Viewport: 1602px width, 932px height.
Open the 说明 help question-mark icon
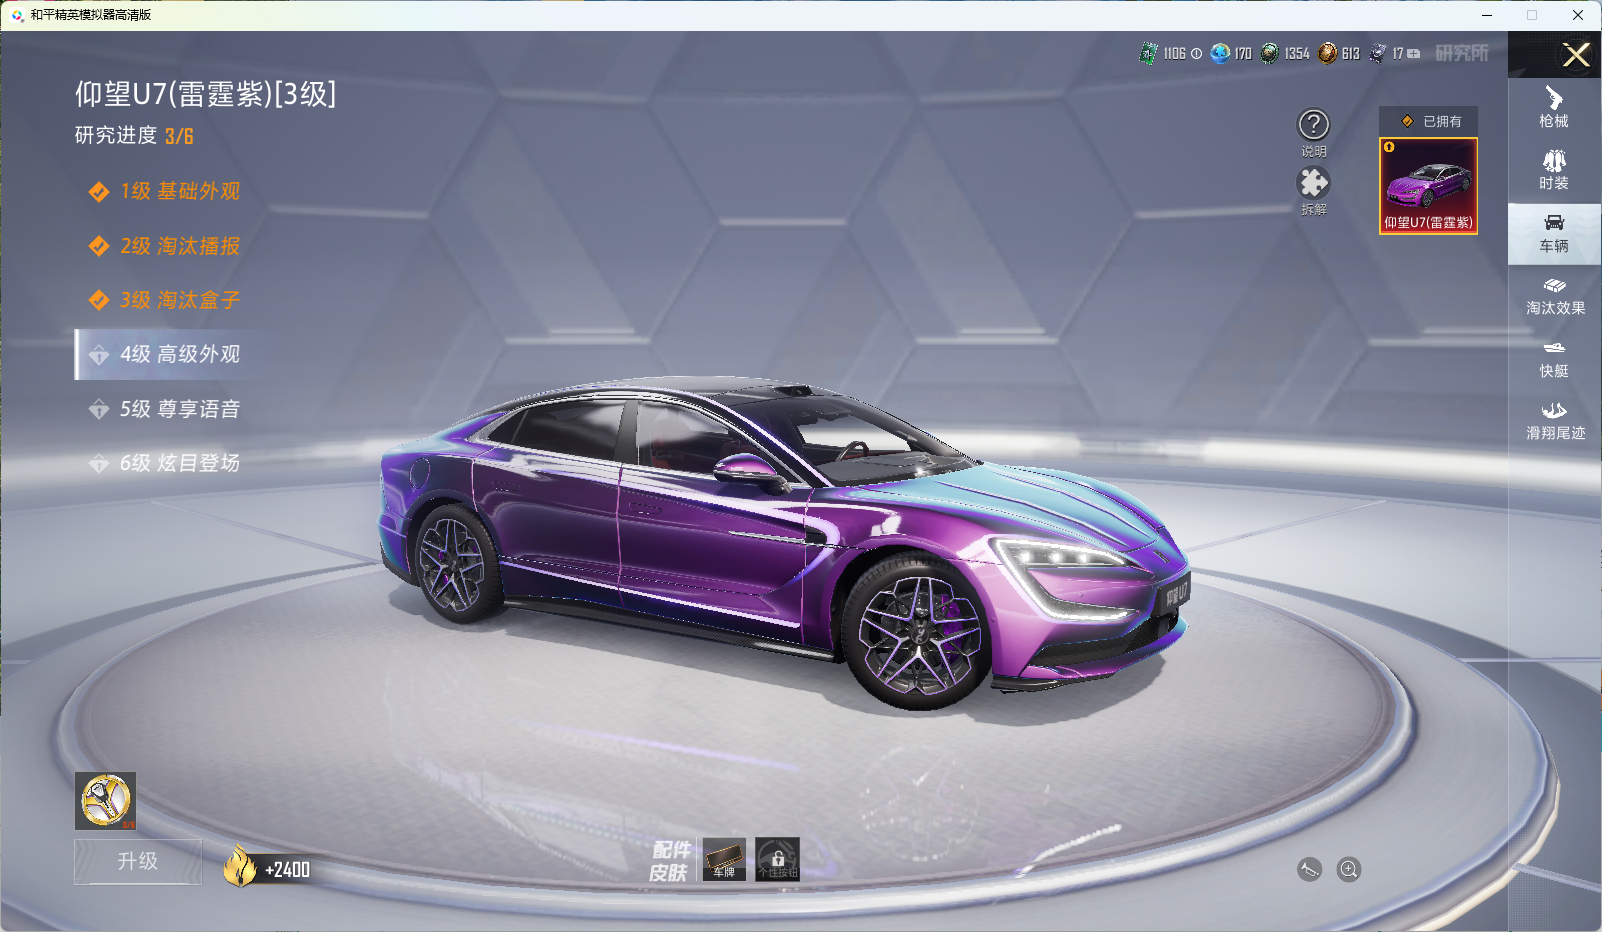pyautogui.click(x=1313, y=125)
